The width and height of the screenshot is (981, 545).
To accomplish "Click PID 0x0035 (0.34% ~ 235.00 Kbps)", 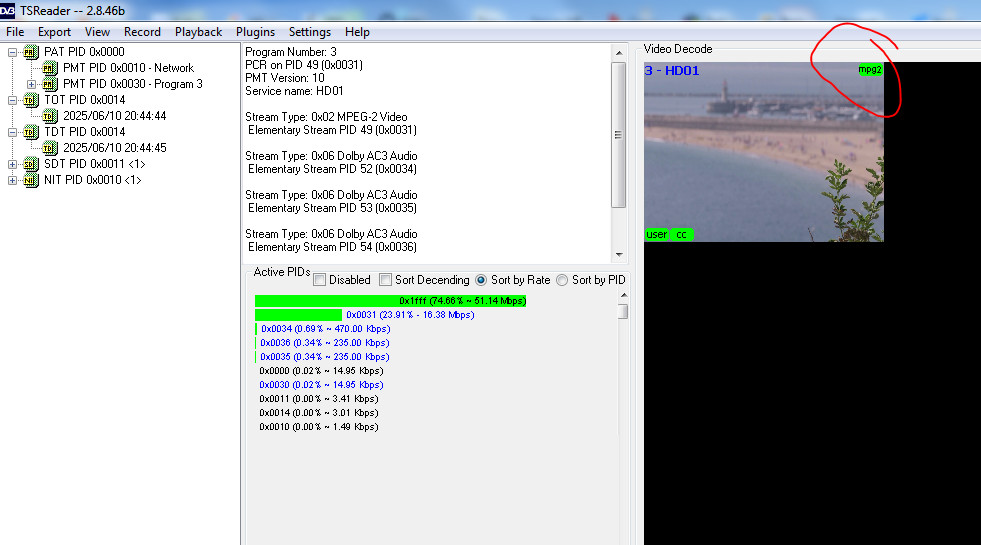I will 325,357.
